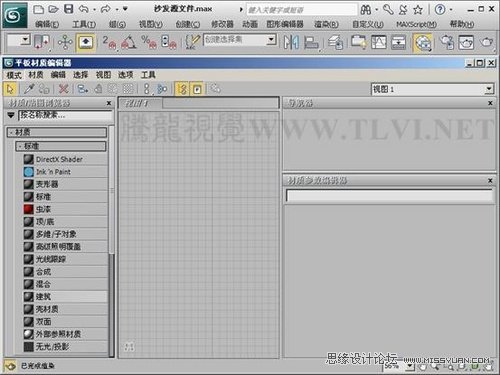This screenshot has width=500, height=375.
Task: Collapse the 材质 group in browser
Action: [57, 132]
